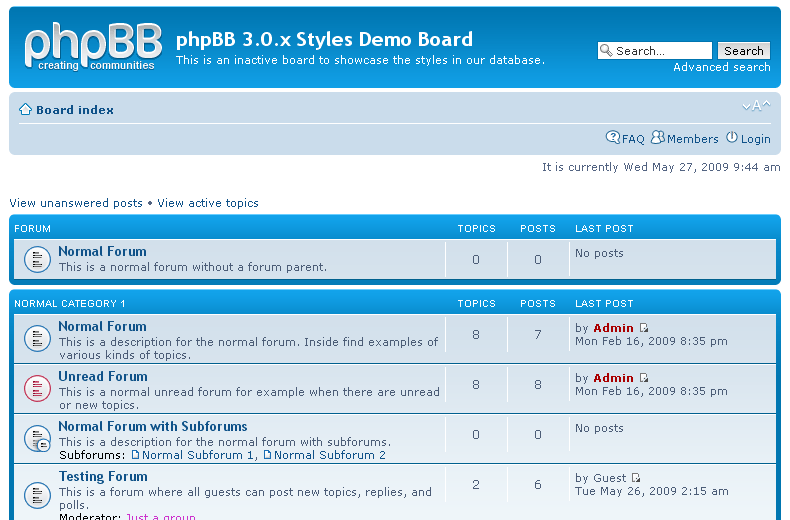Click the phpBB logo
Viewport: 790px width, 520px height.
point(93,46)
